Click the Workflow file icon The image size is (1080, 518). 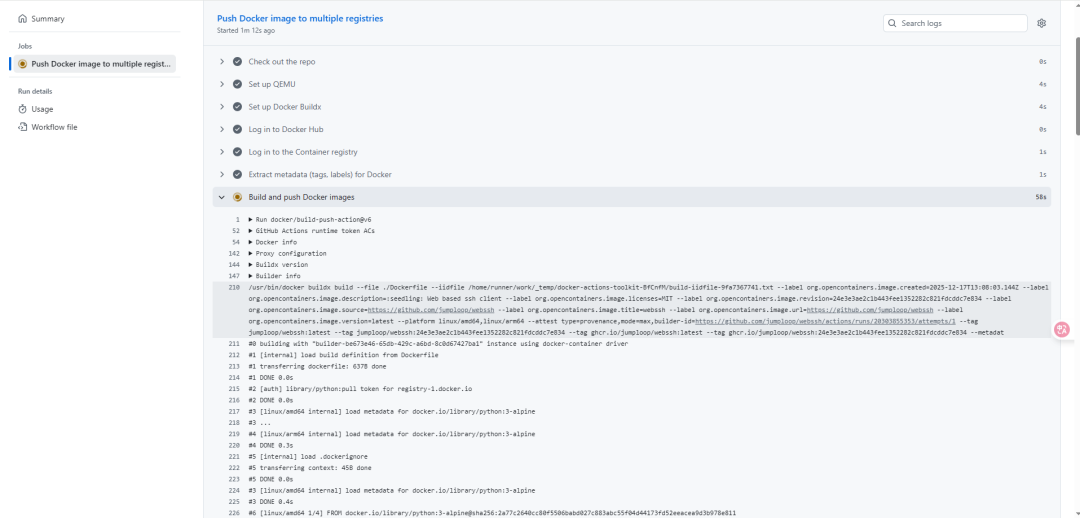point(23,127)
